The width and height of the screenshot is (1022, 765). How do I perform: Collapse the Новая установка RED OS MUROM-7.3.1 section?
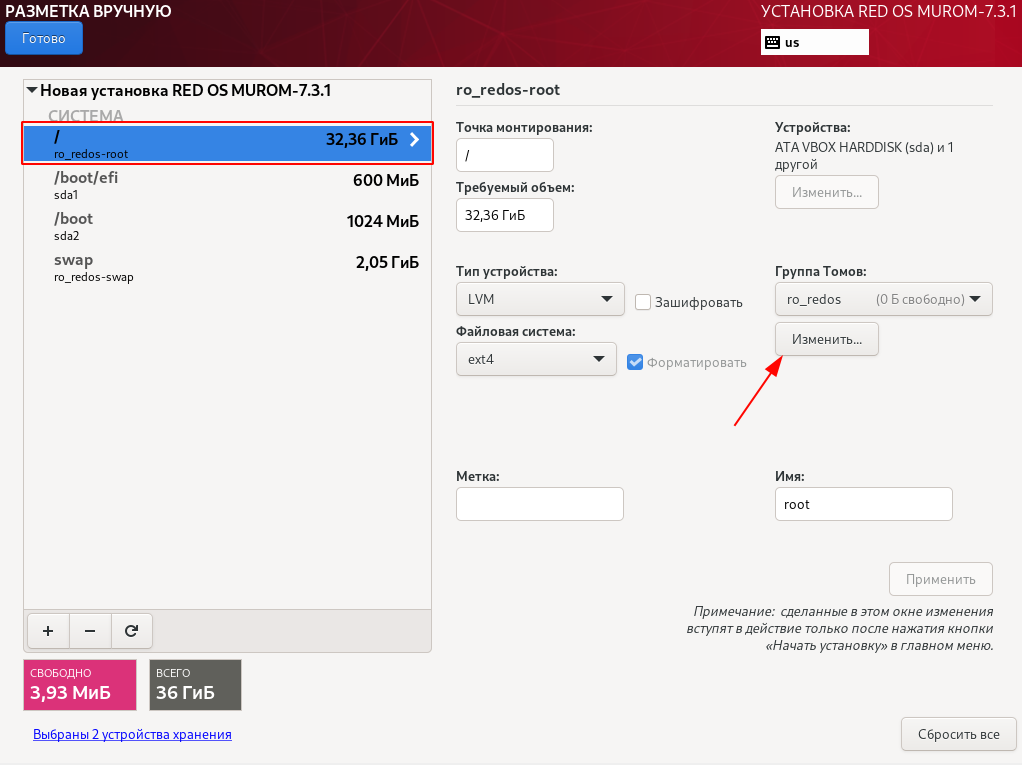click(32, 91)
